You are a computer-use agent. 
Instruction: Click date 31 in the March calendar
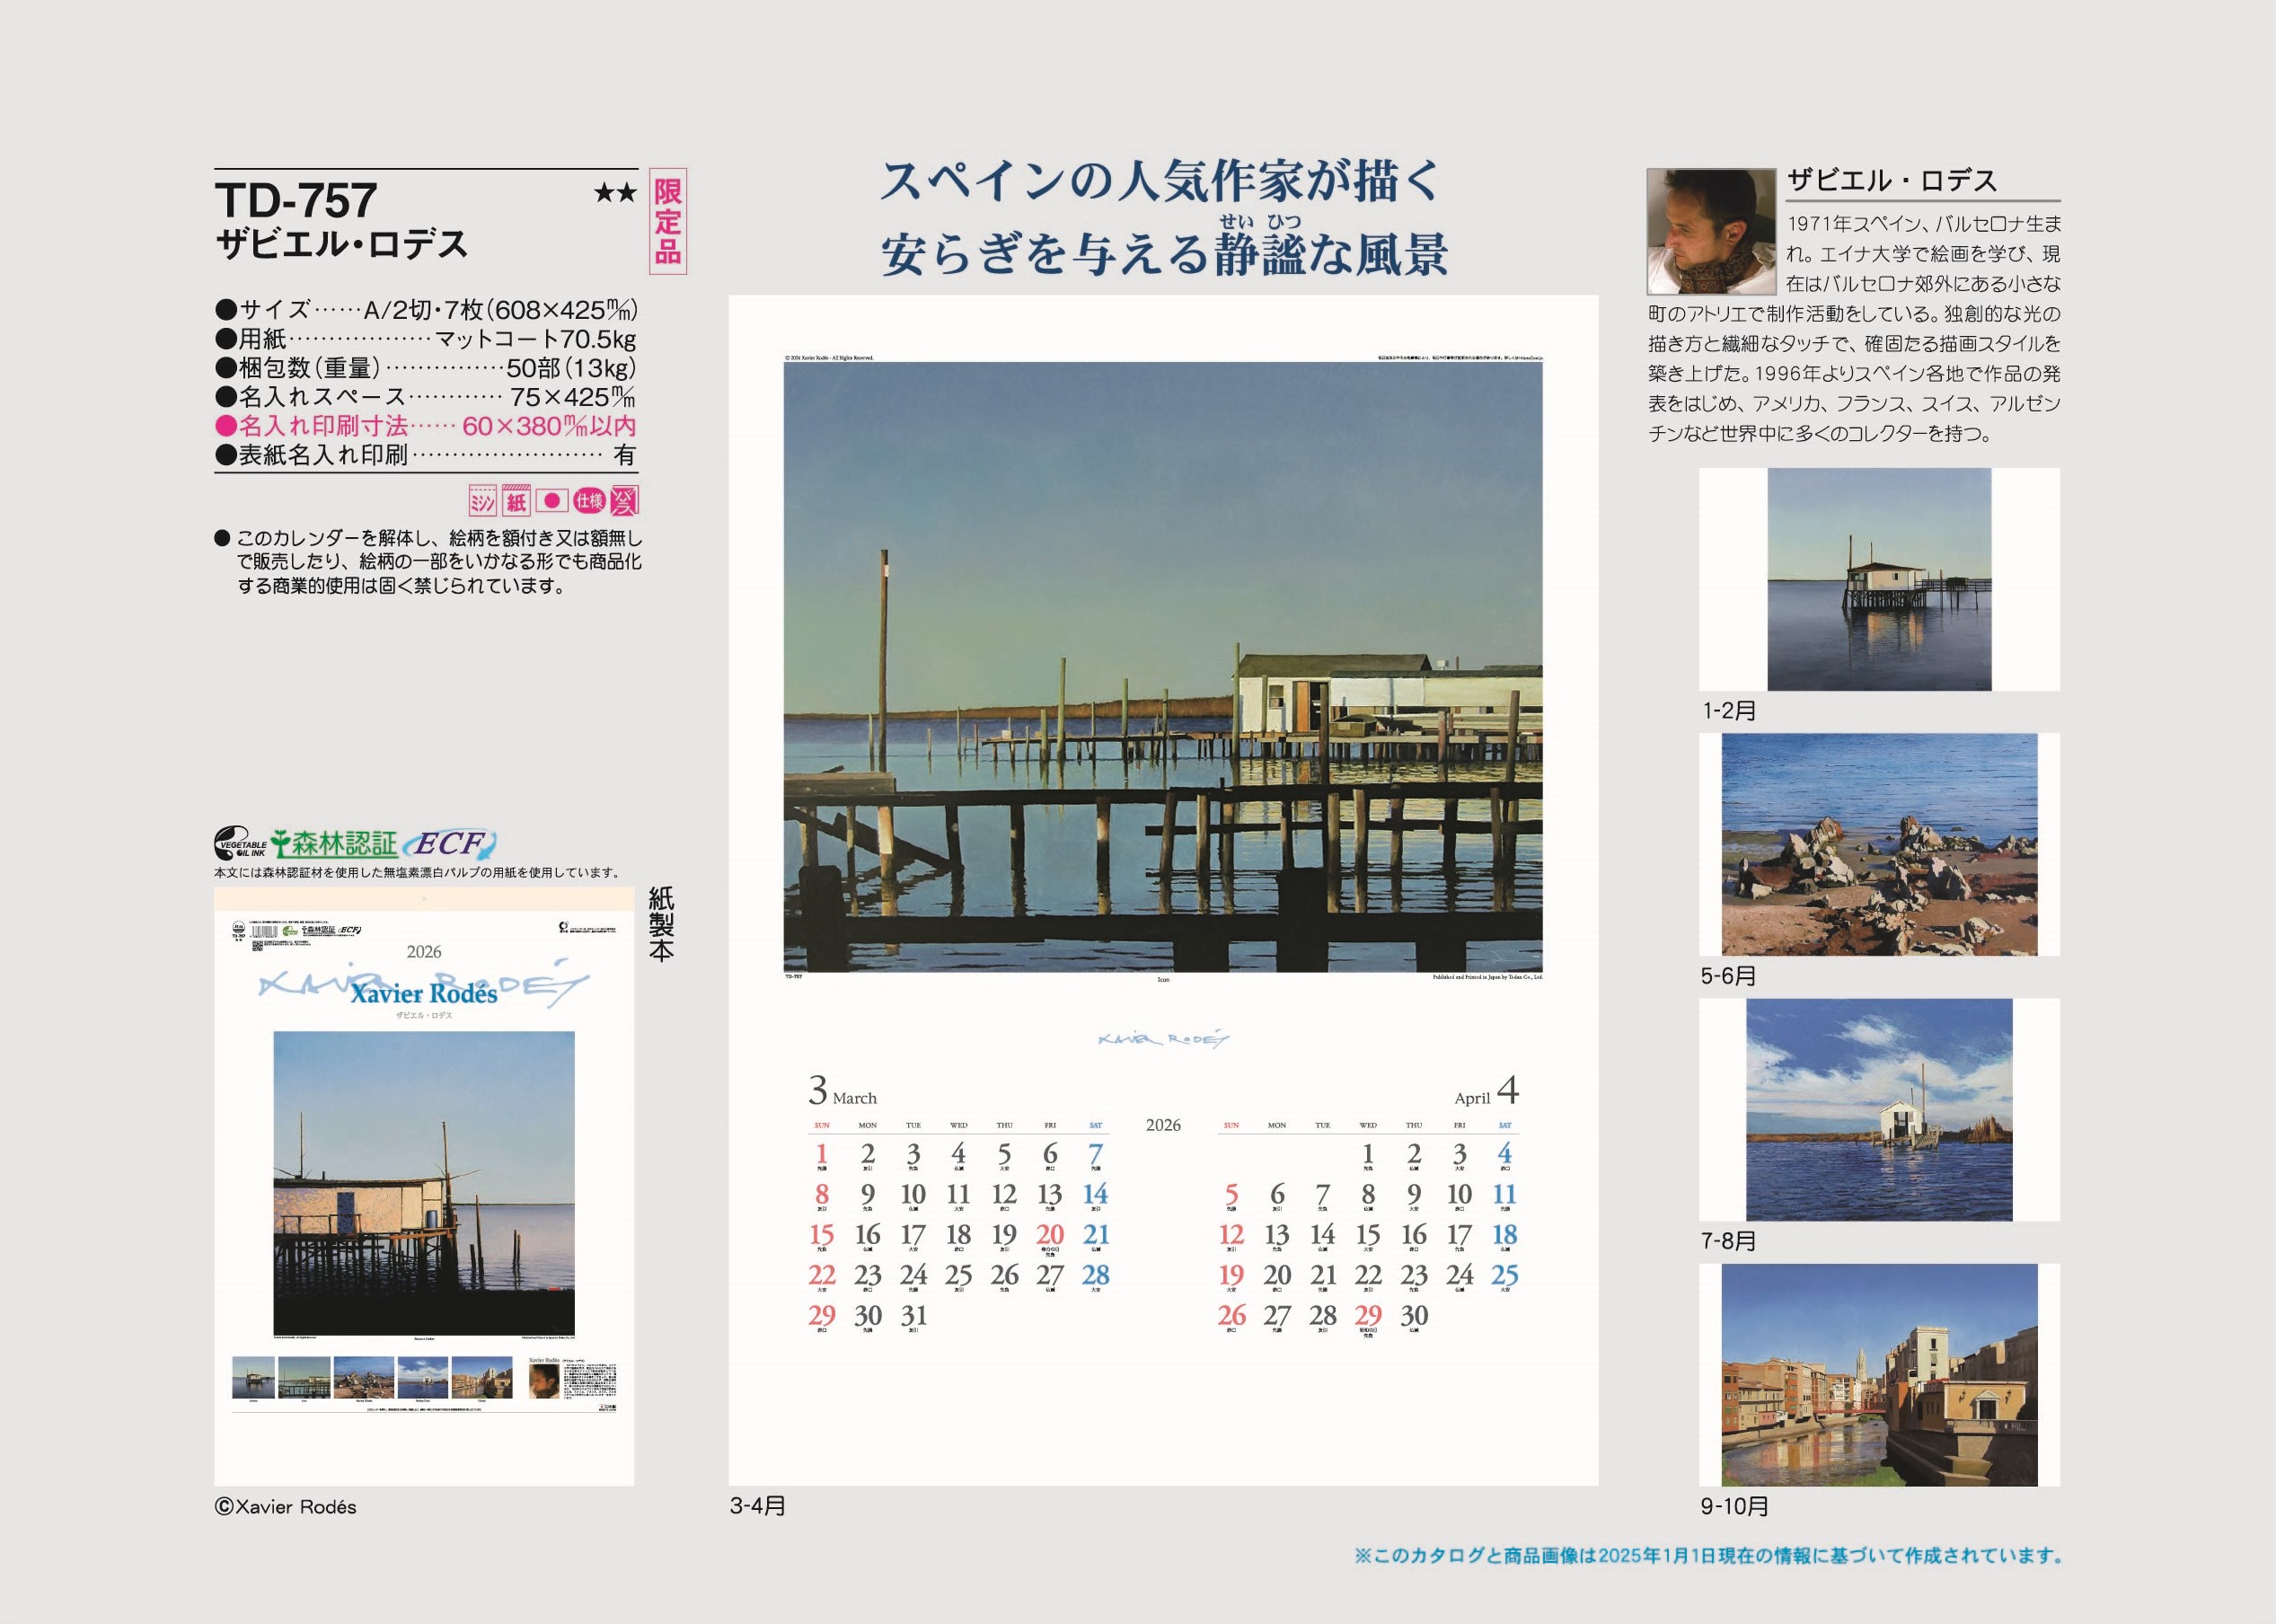pos(913,1316)
